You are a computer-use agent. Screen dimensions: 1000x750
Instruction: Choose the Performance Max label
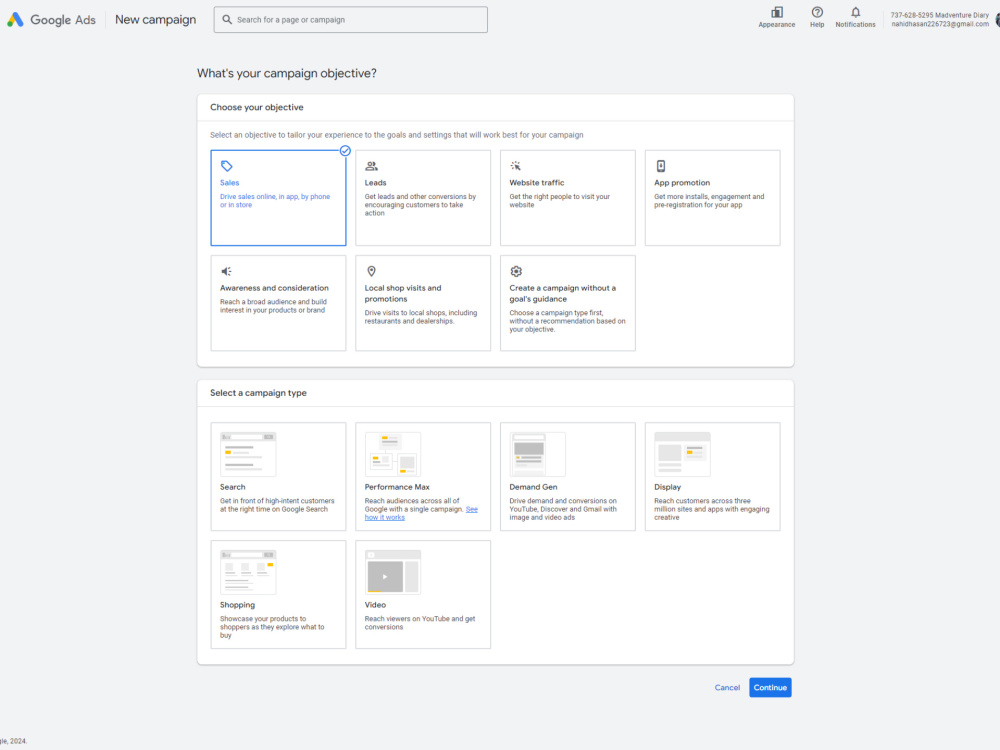(397, 487)
